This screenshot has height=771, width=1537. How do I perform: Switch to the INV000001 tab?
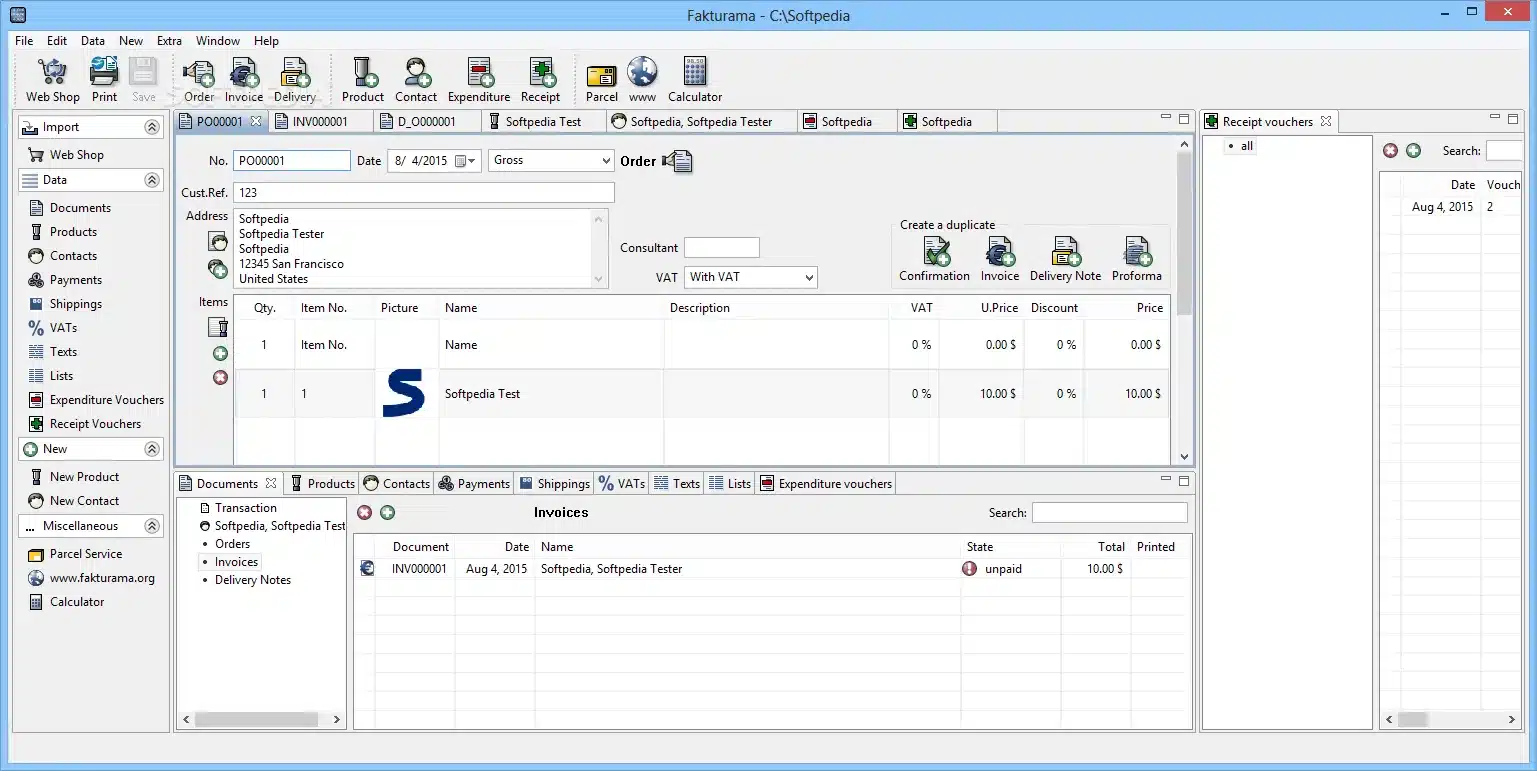(x=320, y=122)
